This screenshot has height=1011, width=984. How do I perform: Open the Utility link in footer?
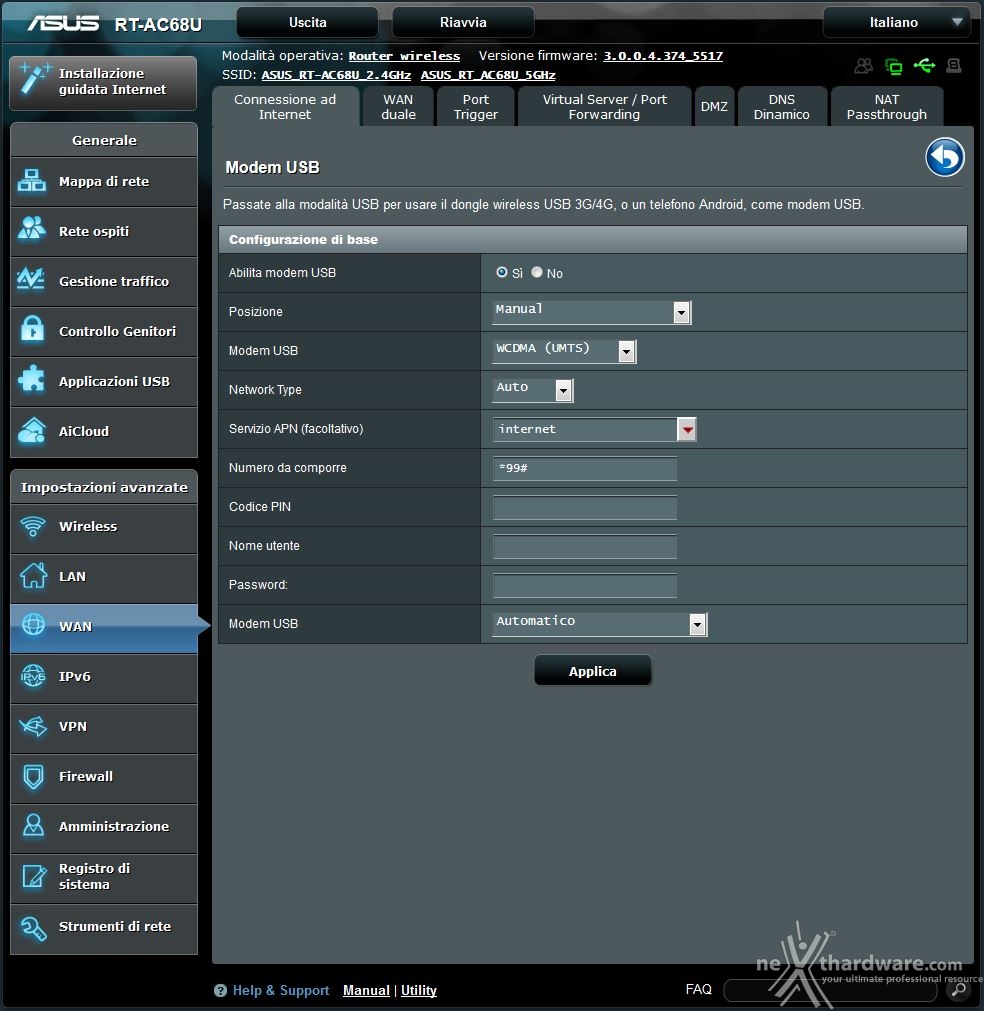pos(418,990)
